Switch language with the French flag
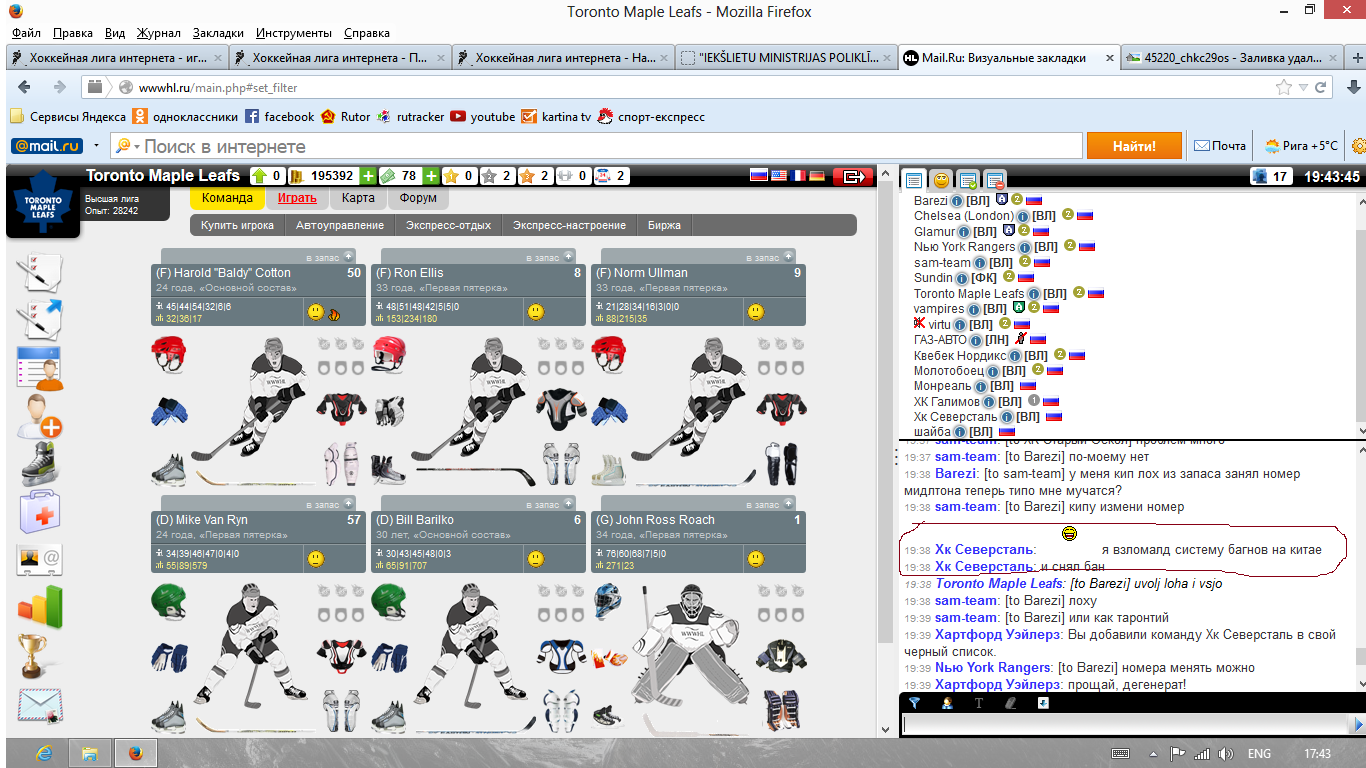1366x768 pixels. 797,176
